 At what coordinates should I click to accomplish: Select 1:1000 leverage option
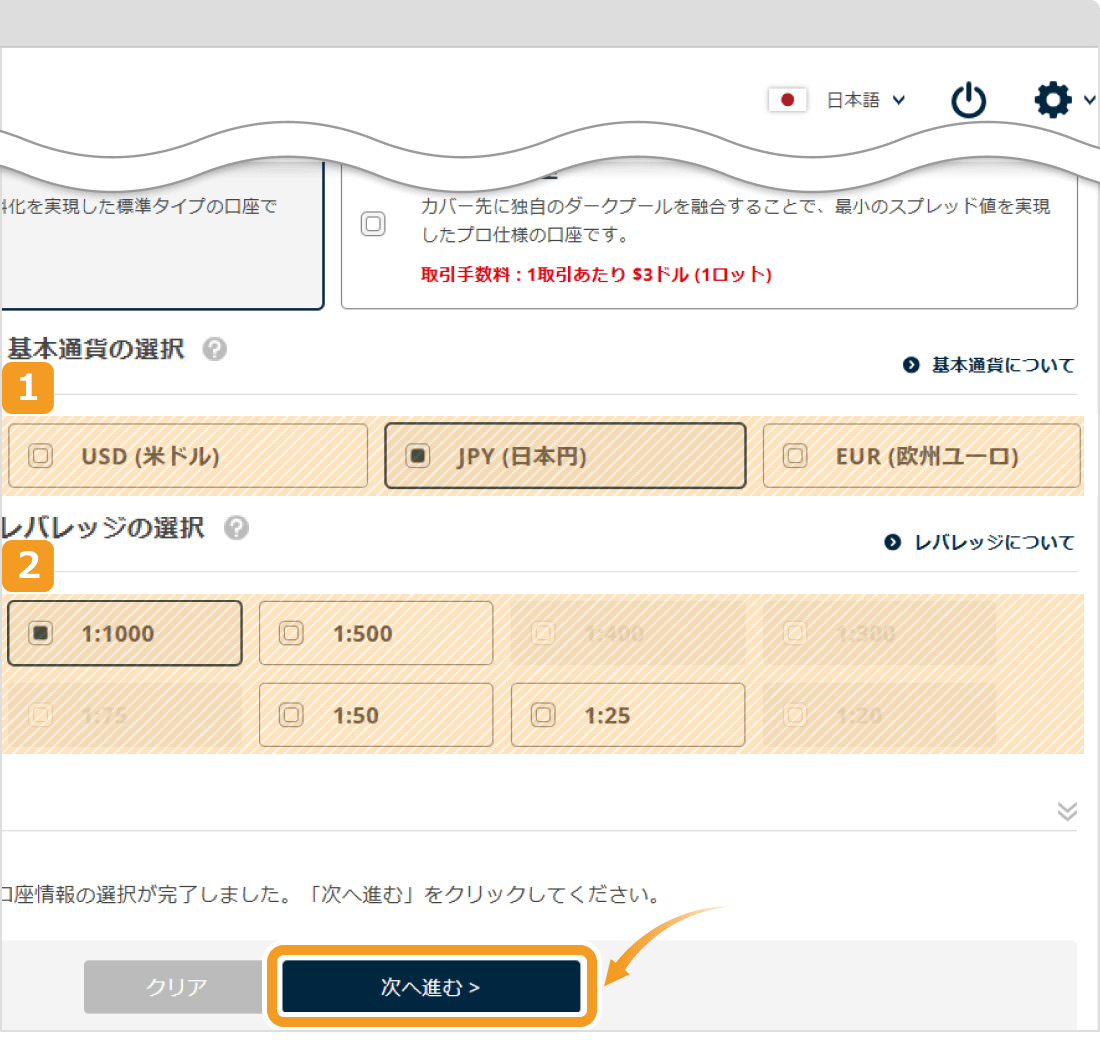(x=125, y=633)
